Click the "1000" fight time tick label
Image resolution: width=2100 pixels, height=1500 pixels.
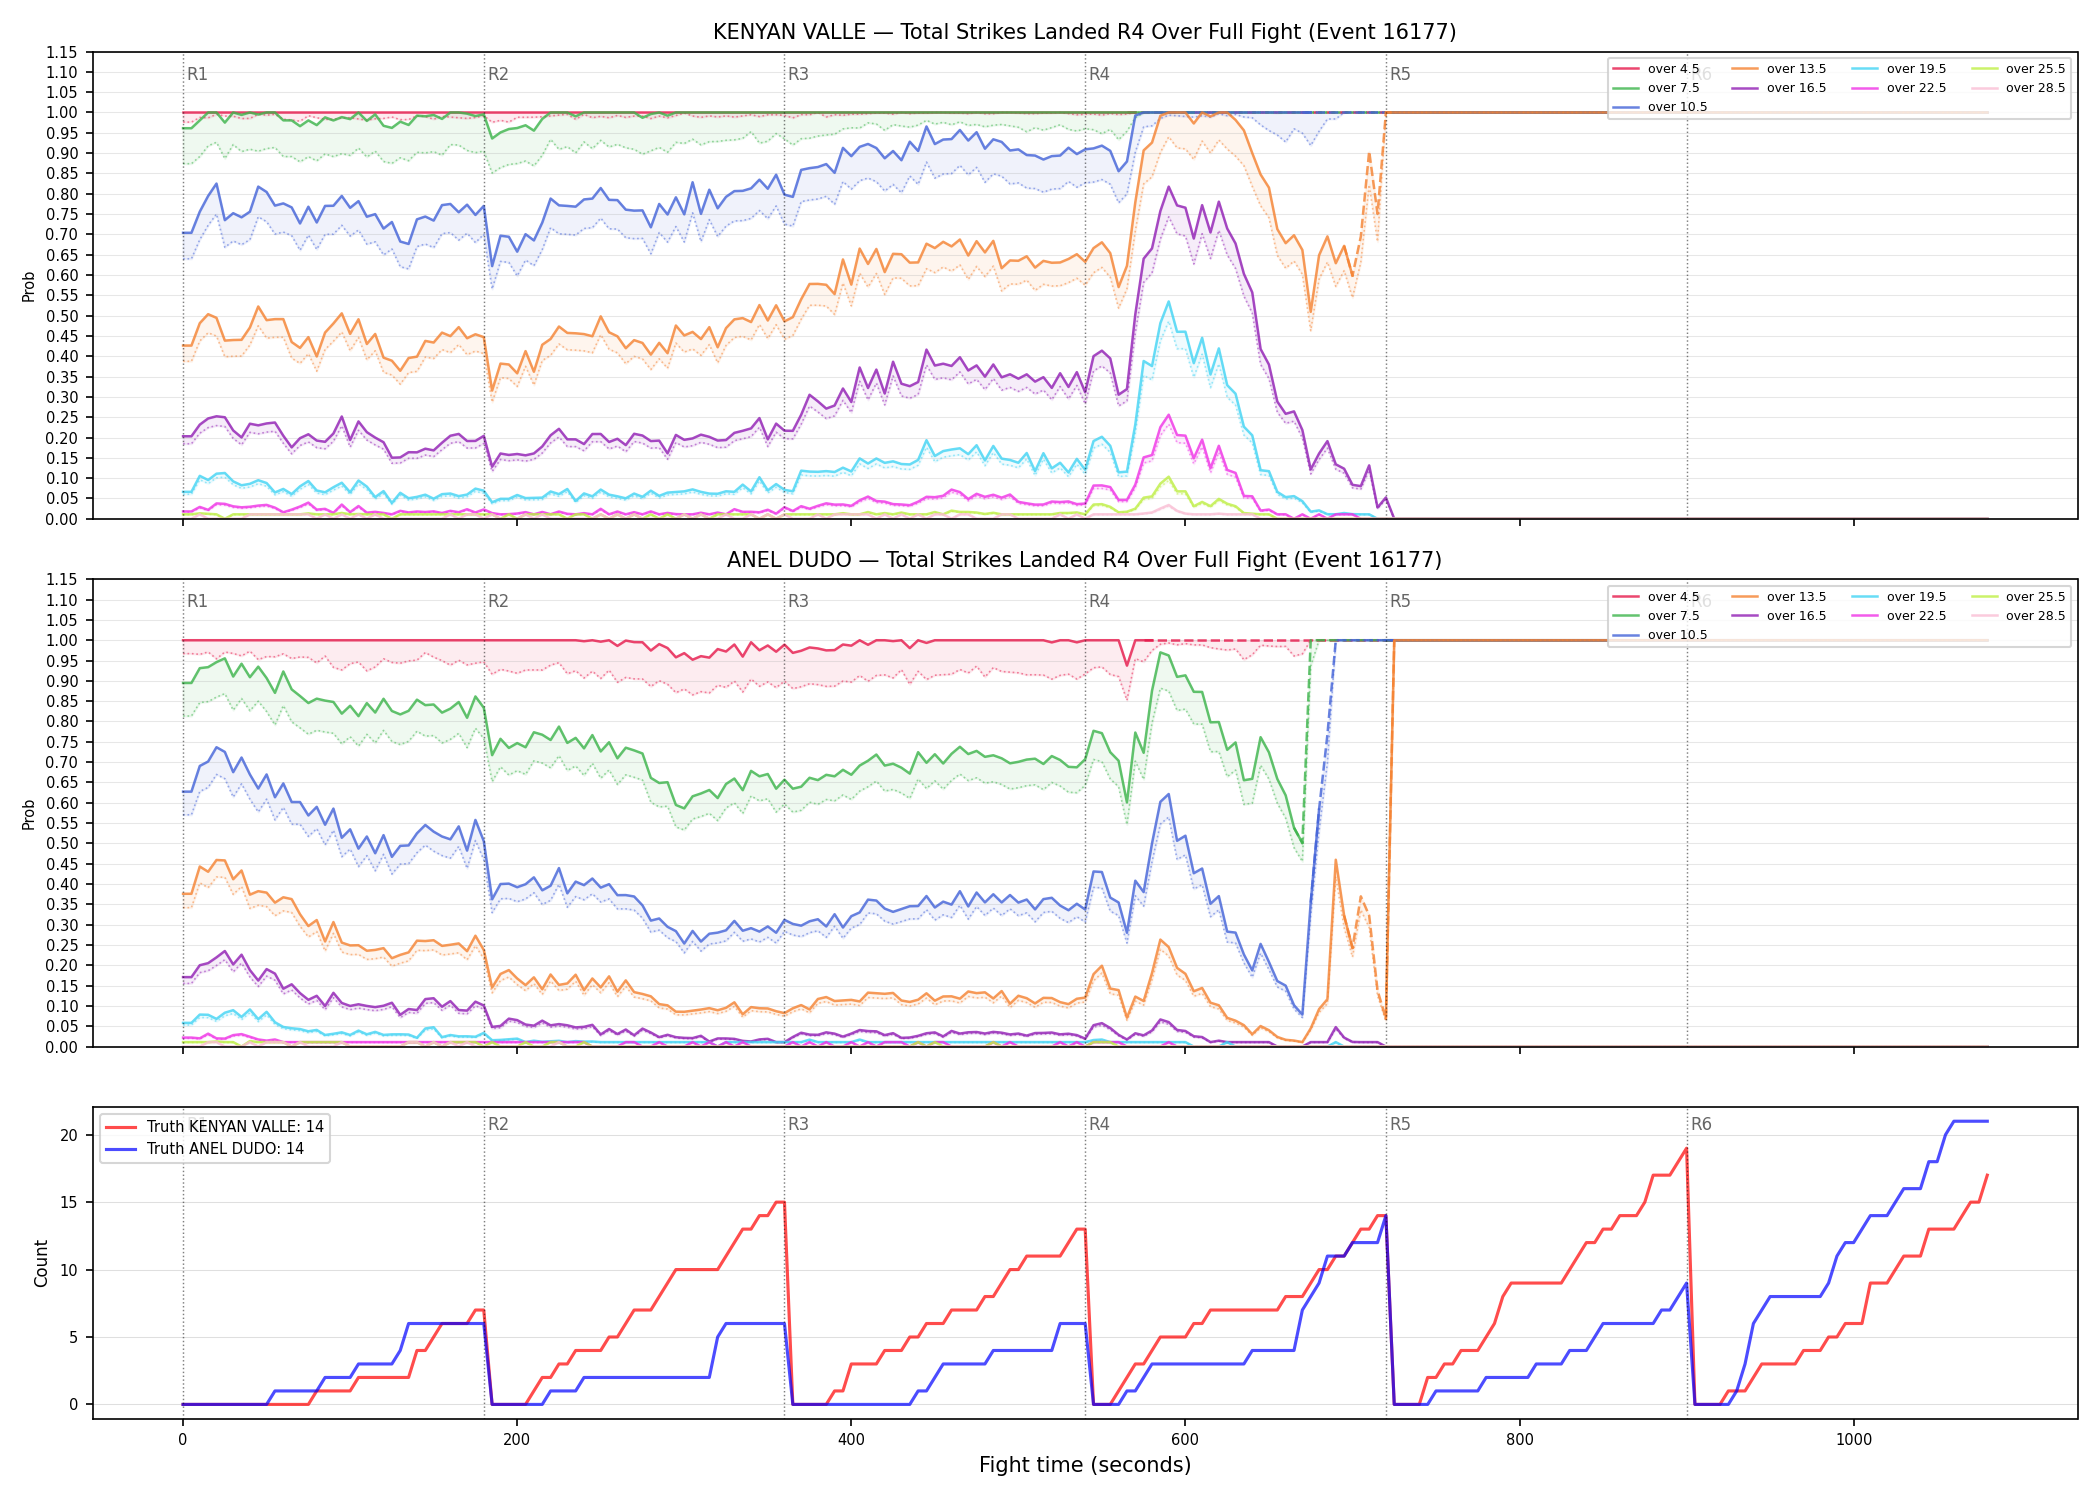click(1854, 1440)
